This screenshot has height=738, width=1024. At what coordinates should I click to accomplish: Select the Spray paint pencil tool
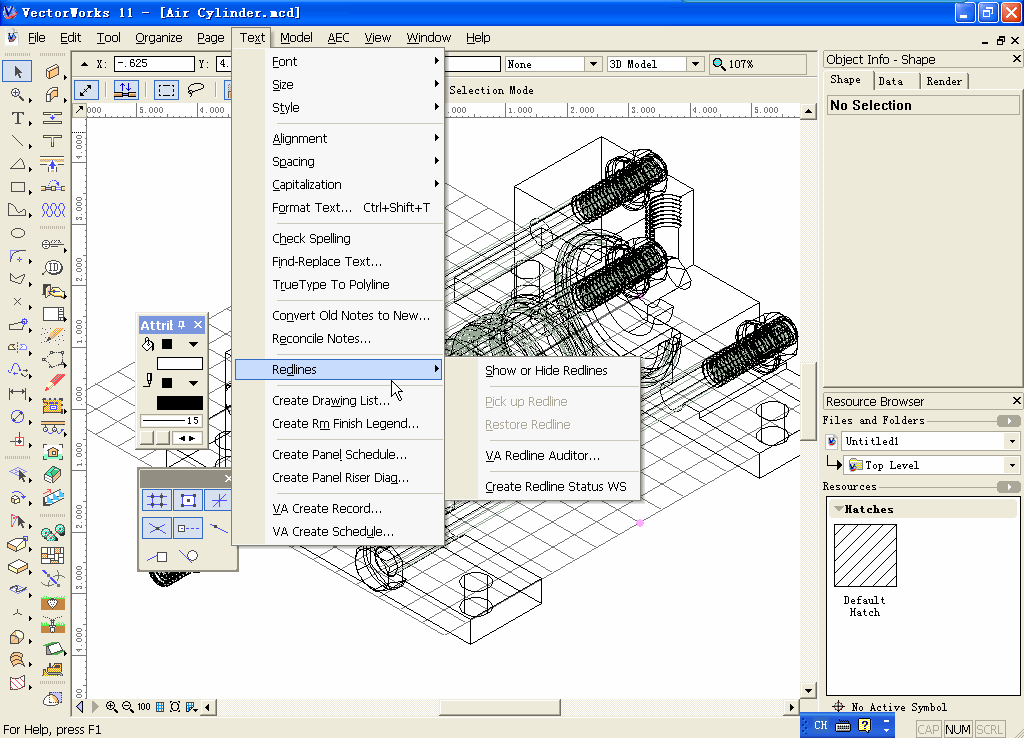point(52,336)
